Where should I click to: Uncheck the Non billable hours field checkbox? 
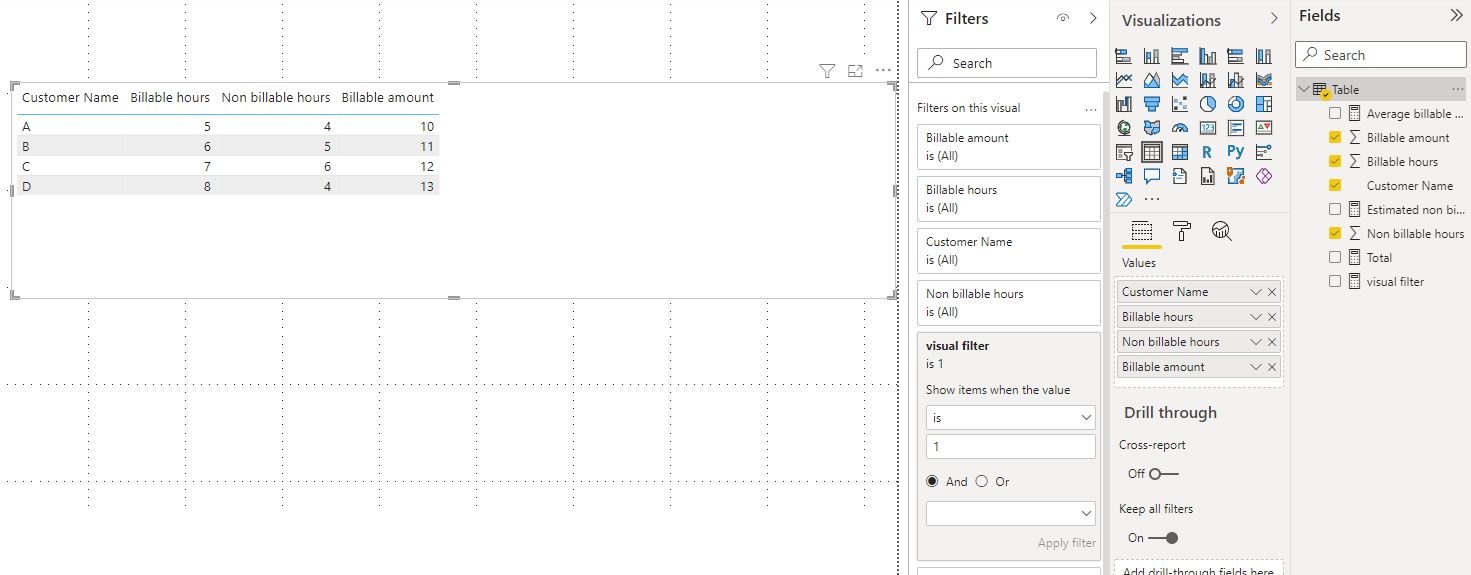click(1335, 234)
